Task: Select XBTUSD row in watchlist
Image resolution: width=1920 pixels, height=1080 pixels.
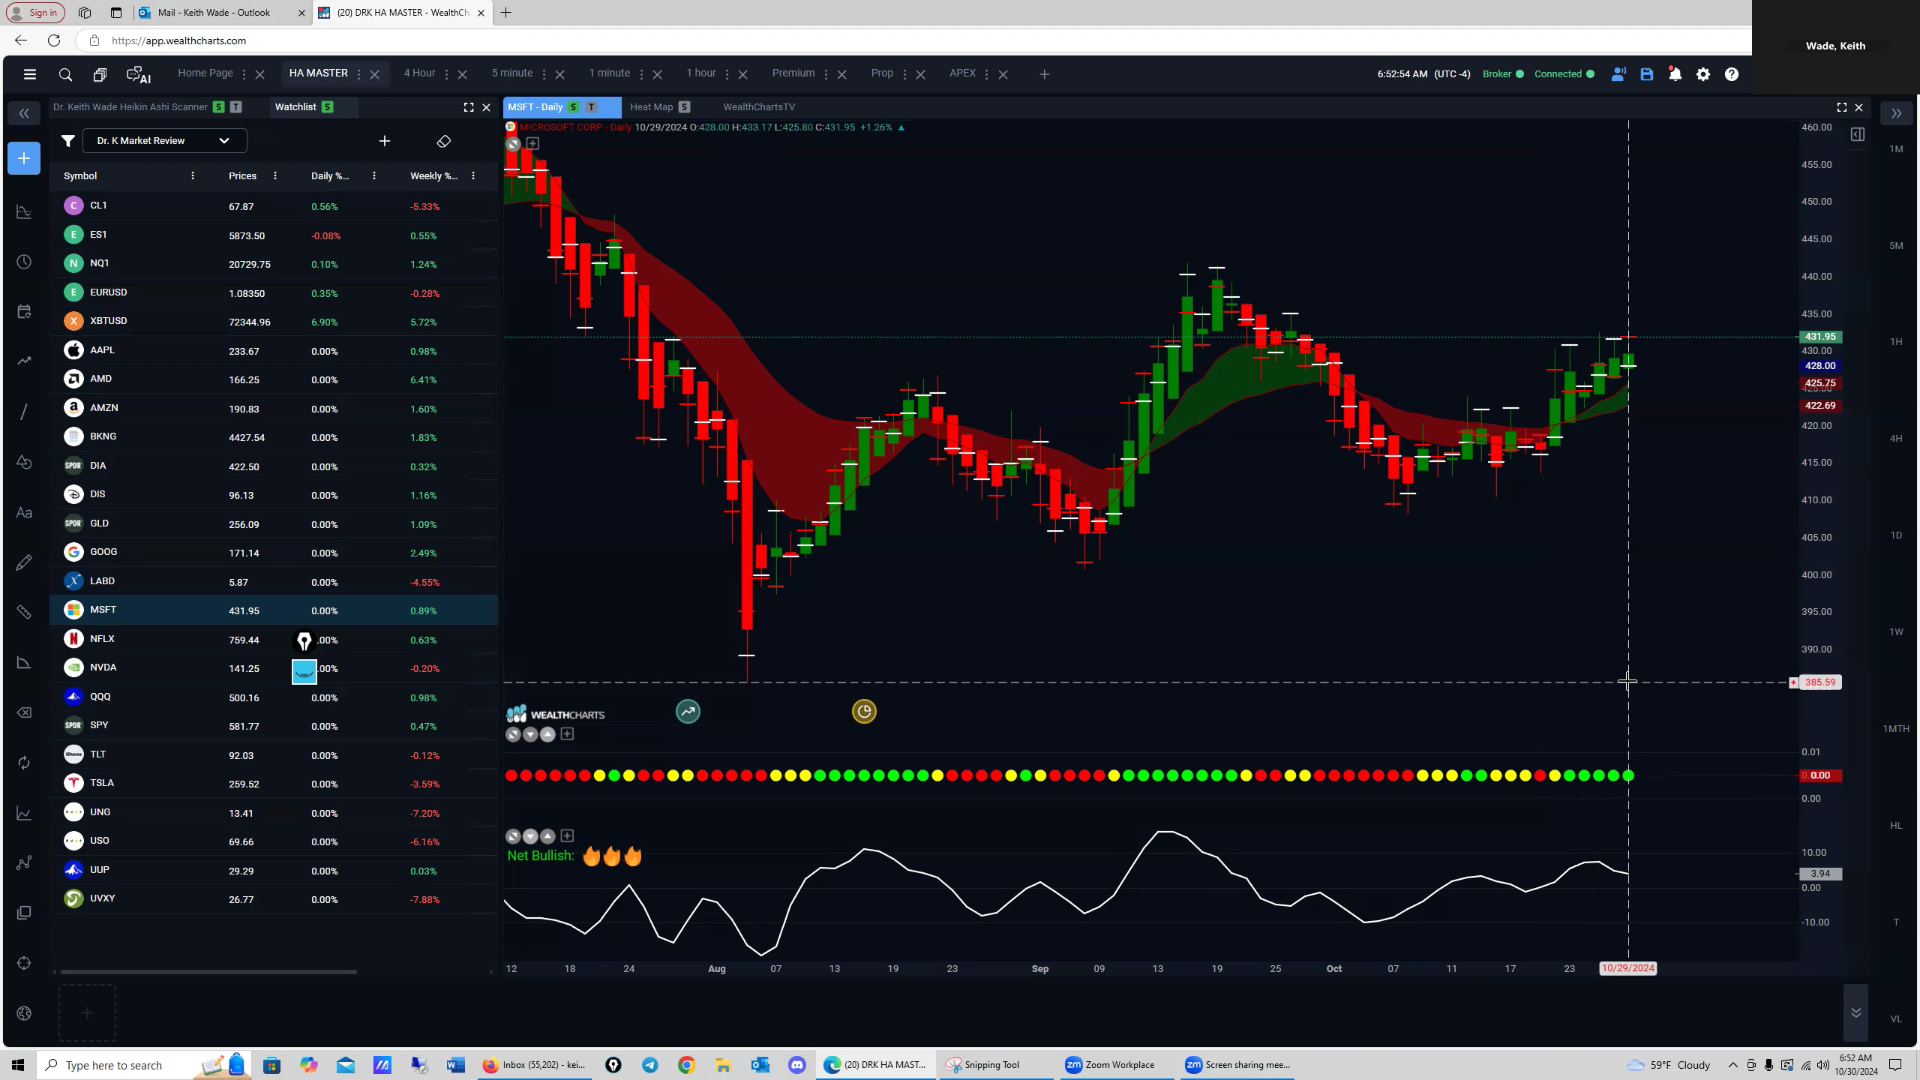Action: point(273,322)
